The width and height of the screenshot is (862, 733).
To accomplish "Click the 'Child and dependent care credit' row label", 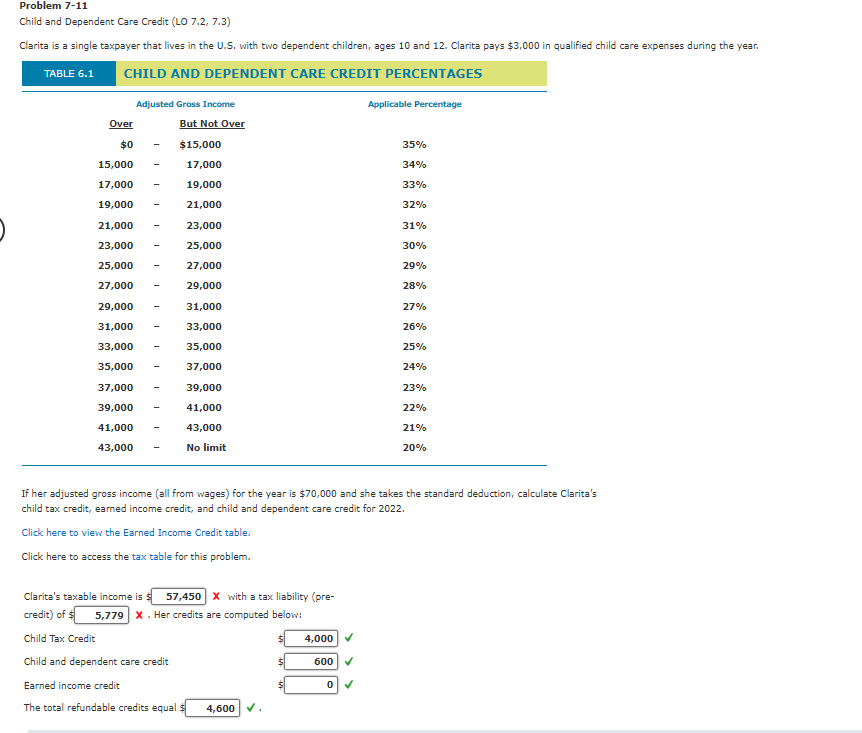I will tap(96, 662).
